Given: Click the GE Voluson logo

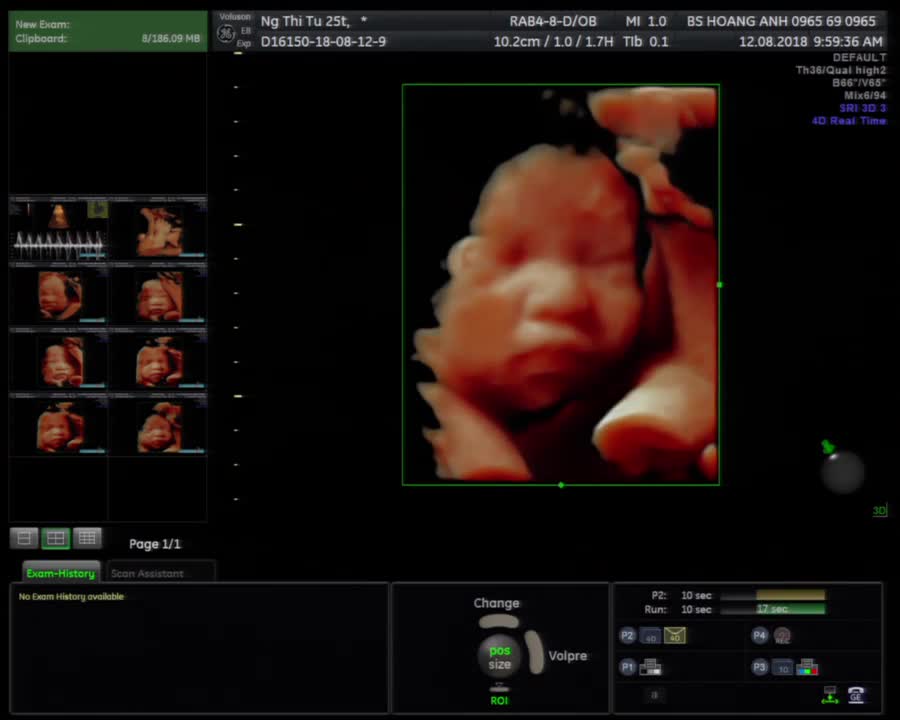Looking at the screenshot, I should point(226,33).
